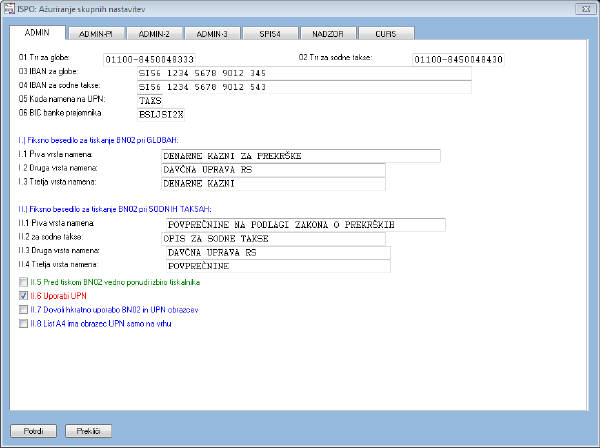Click the DENARNE KAZNI ZA PREKRŠKE field
The image size is (600, 448).
pos(300,156)
